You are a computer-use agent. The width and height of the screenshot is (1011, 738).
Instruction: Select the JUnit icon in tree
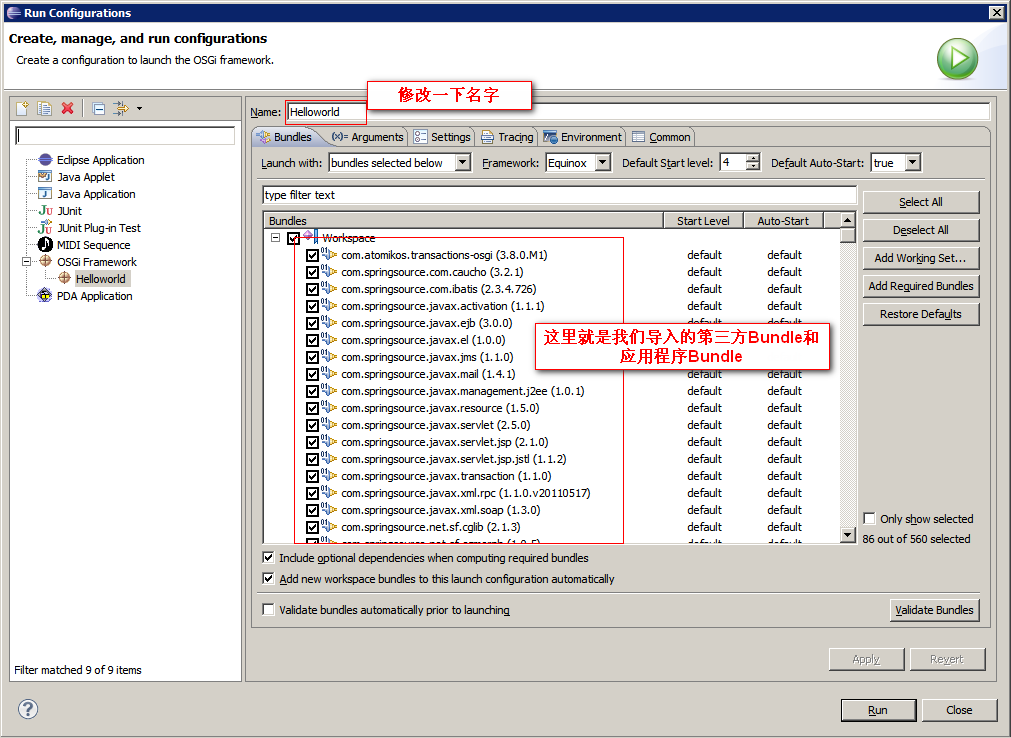(x=45, y=211)
